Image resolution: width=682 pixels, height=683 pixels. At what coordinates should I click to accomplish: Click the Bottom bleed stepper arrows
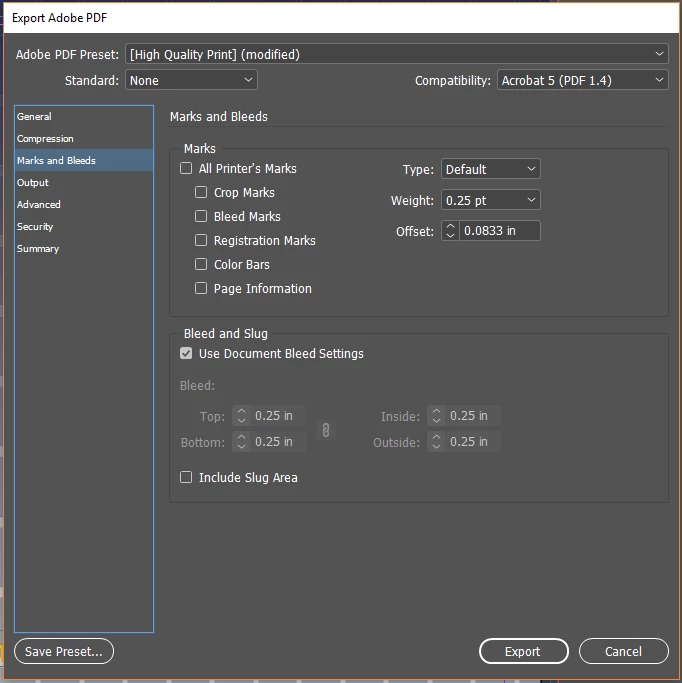click(x=241, y=442)
